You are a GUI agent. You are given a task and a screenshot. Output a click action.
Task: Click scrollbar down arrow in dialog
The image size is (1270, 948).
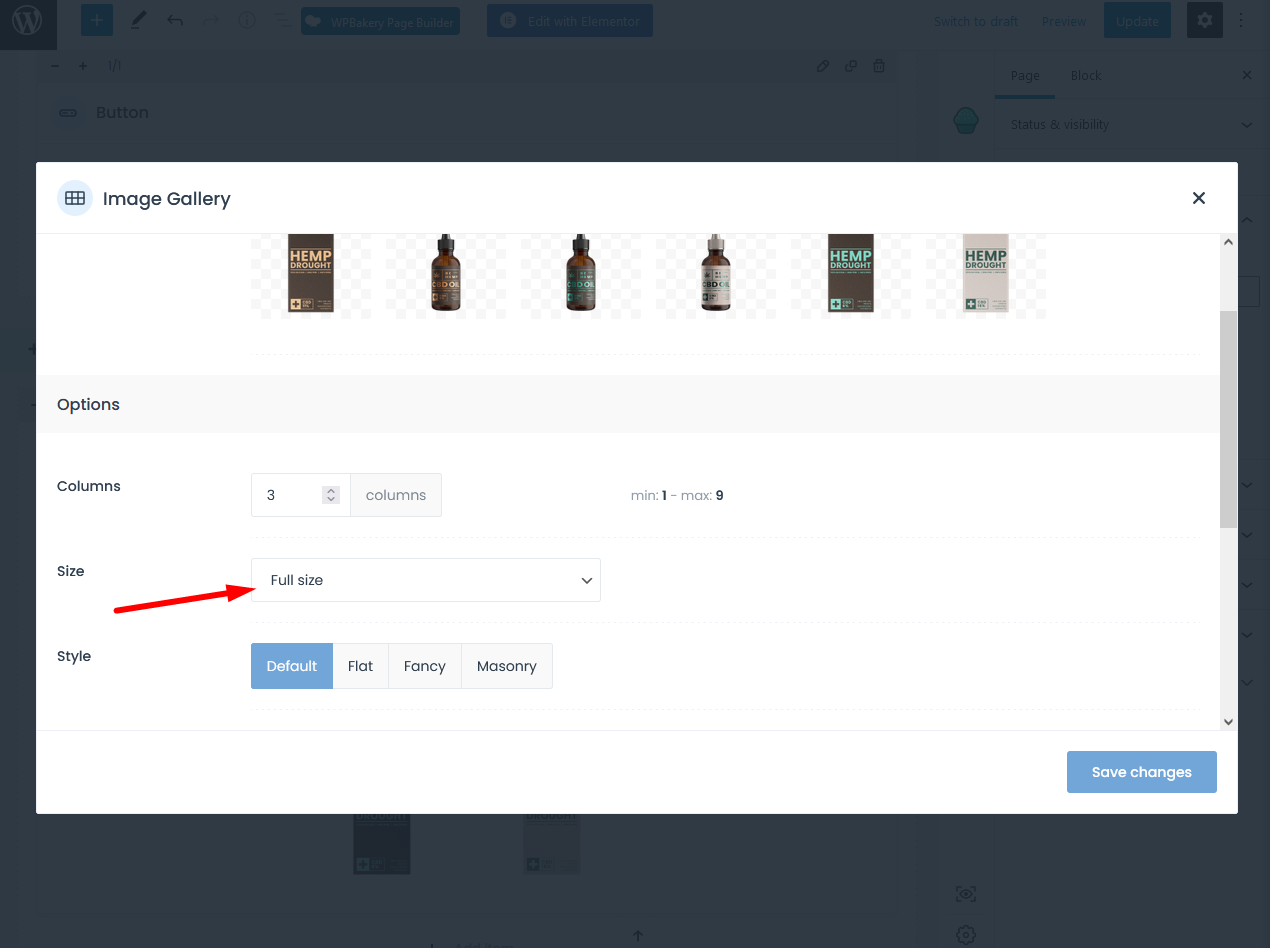1229,721
